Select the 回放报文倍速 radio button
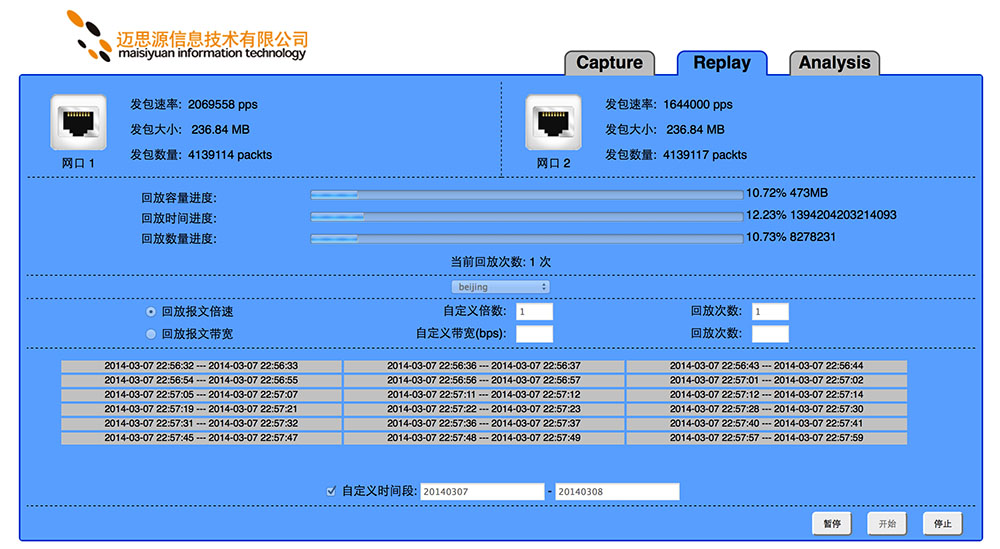This screenshot has width=1000, height=549. (151, 312)
